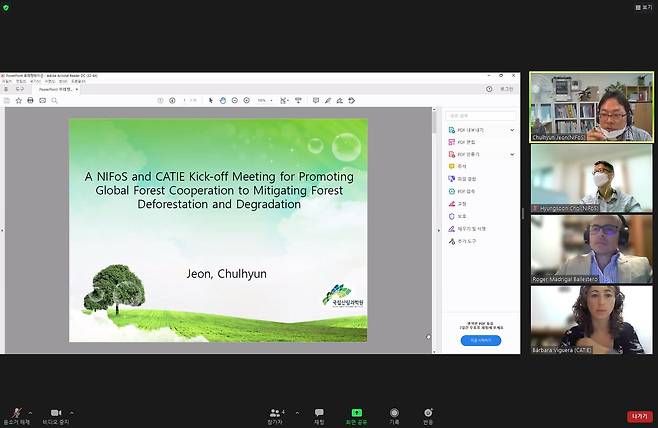This screenshot has width=658, height=428.
Task: Click Sign In at Acrobat top right
Action: pos(506,89)
